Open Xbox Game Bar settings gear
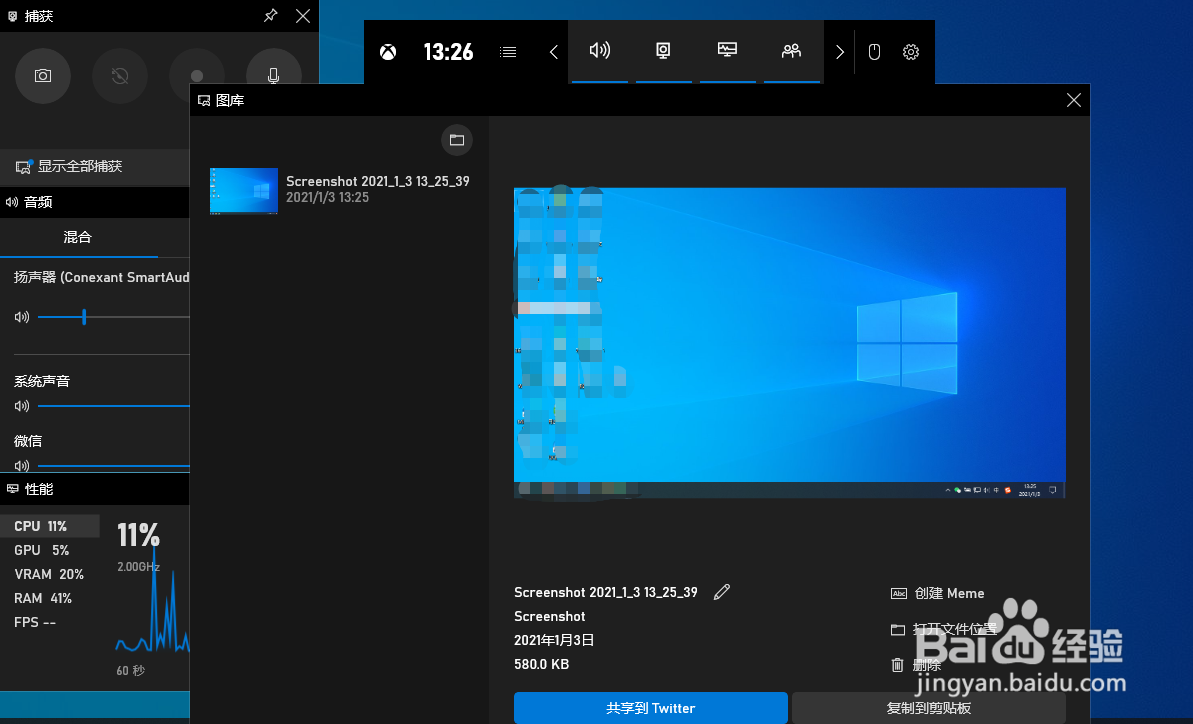The height and width of the screenshot is (724, 1193). (x=910, y=52)
